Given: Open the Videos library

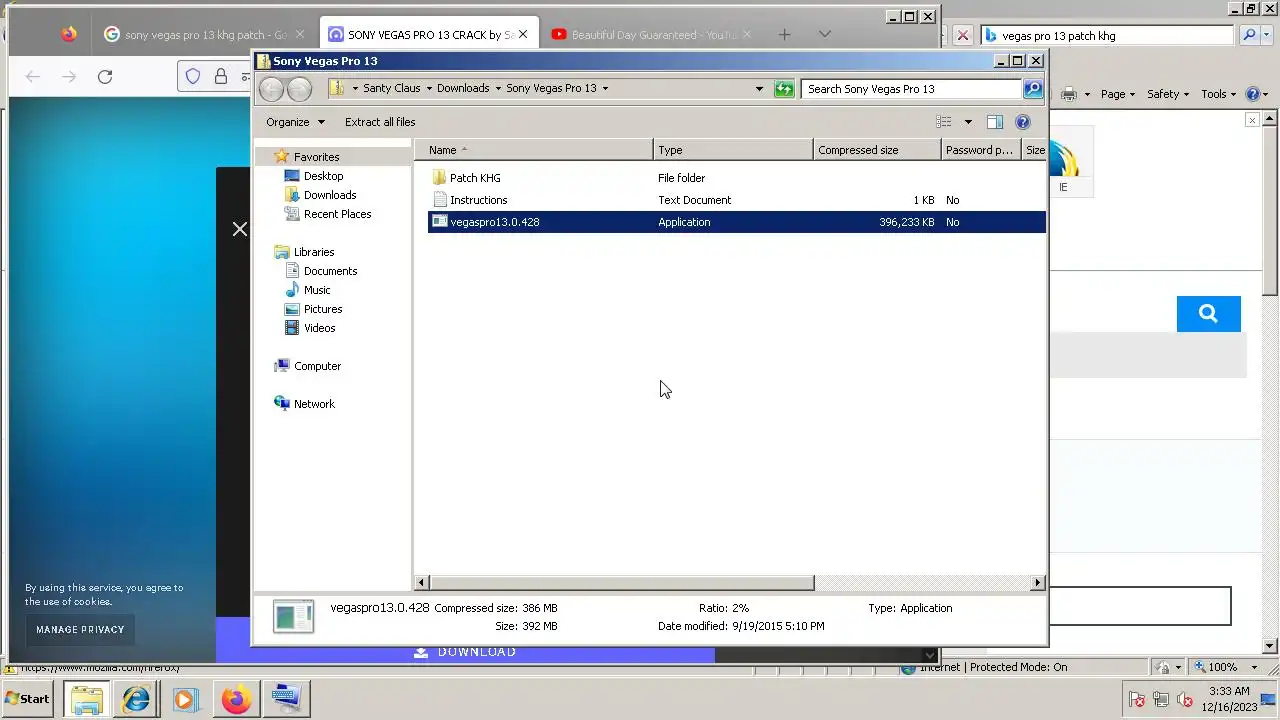Looking at the screenshot, I should (319, 328).
